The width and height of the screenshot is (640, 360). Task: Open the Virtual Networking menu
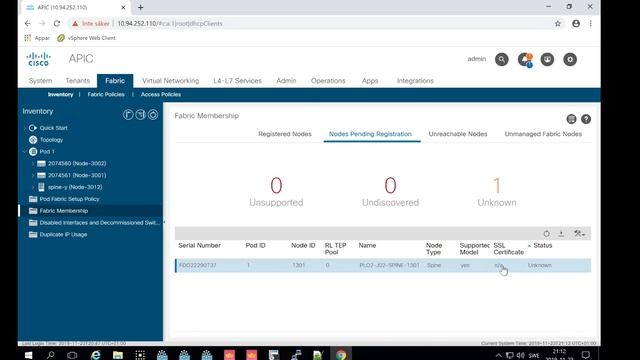[x=171, y=81]
